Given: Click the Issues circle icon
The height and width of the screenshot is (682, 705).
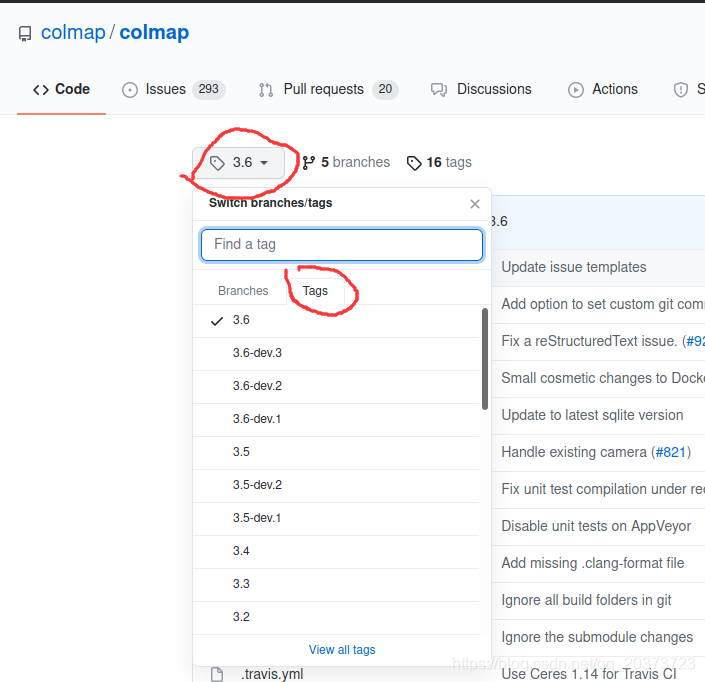Looking at the screenshot, I should point(130,90).
